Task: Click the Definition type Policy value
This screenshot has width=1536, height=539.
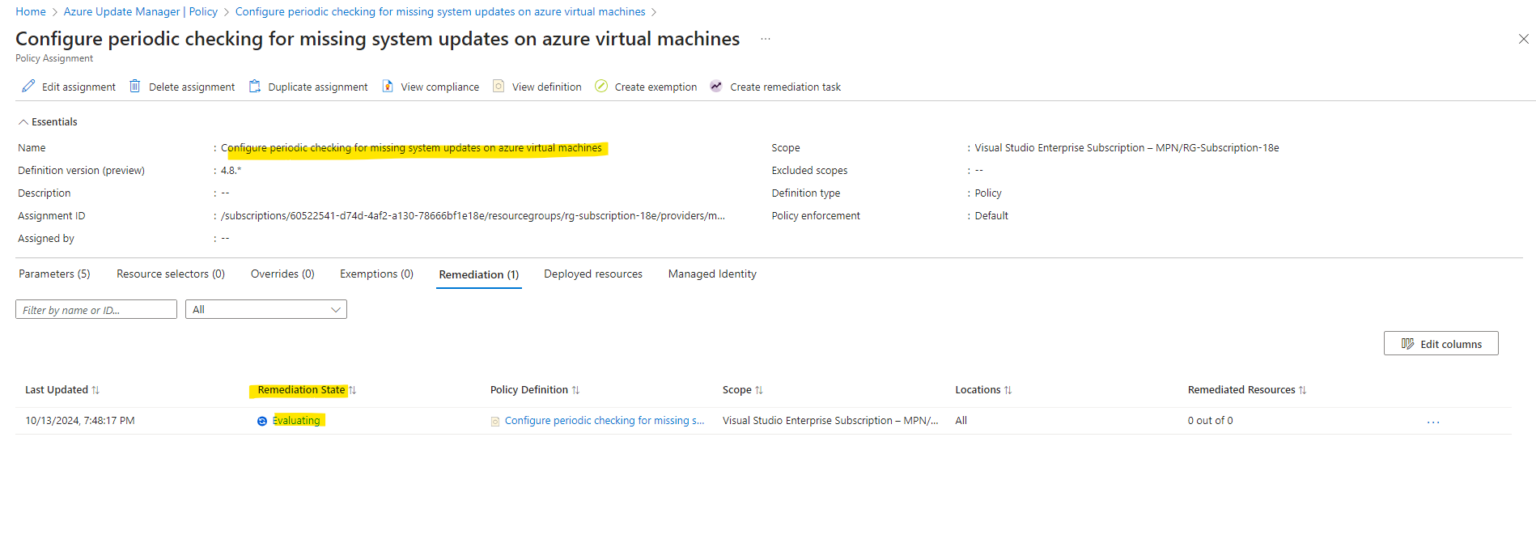Action: click(988, 193)
